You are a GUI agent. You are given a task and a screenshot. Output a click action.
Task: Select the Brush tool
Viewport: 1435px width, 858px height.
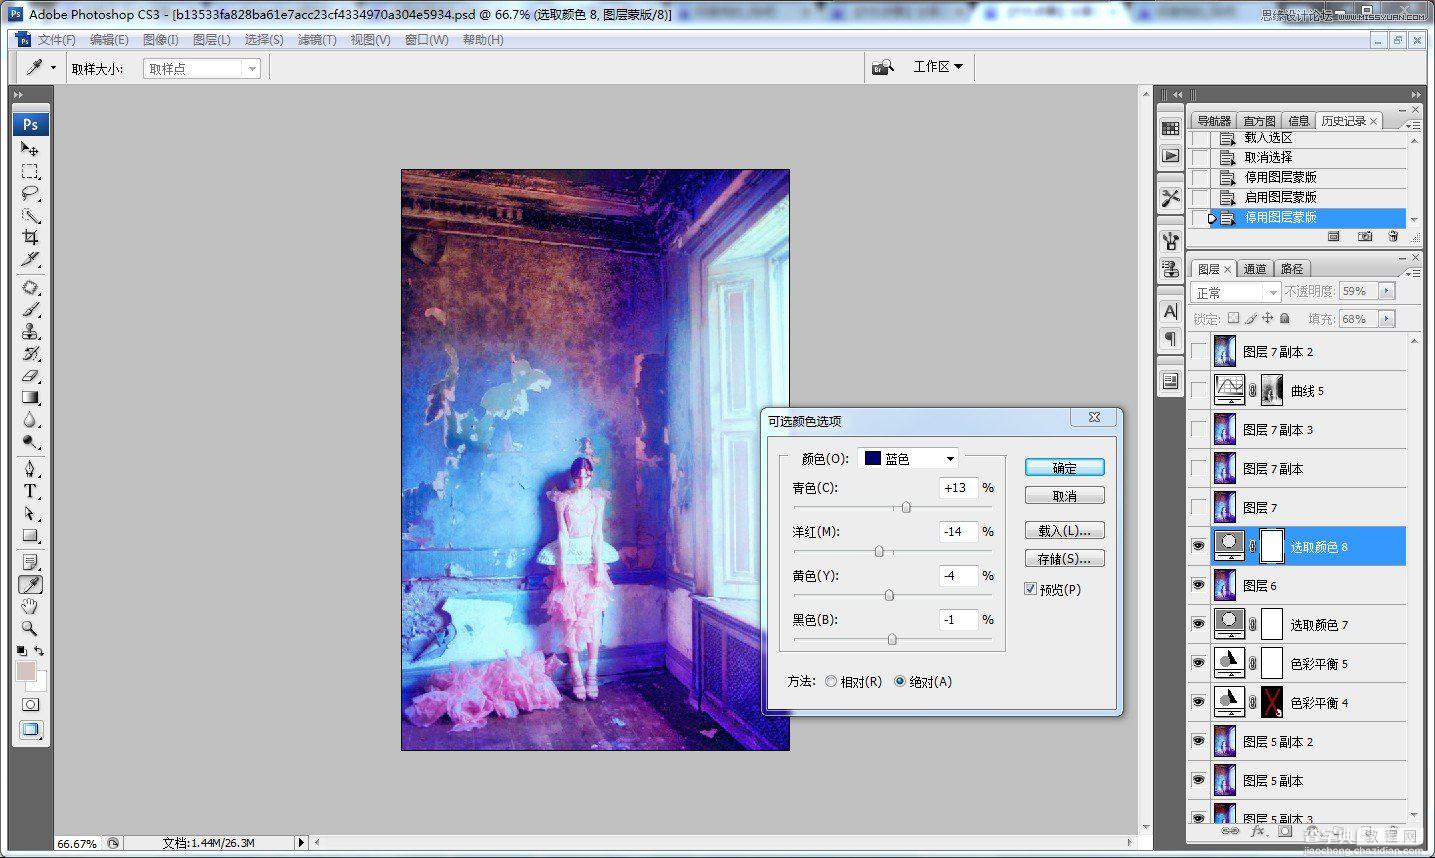[x=30, y=310]
